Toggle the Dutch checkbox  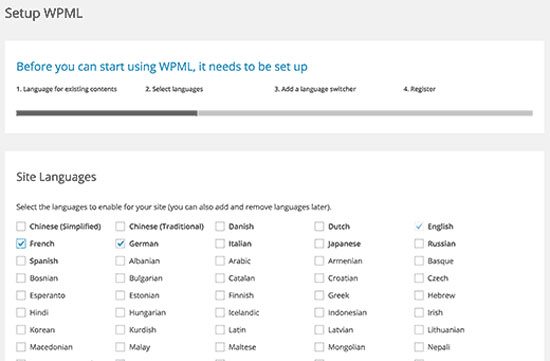point(319,226)
